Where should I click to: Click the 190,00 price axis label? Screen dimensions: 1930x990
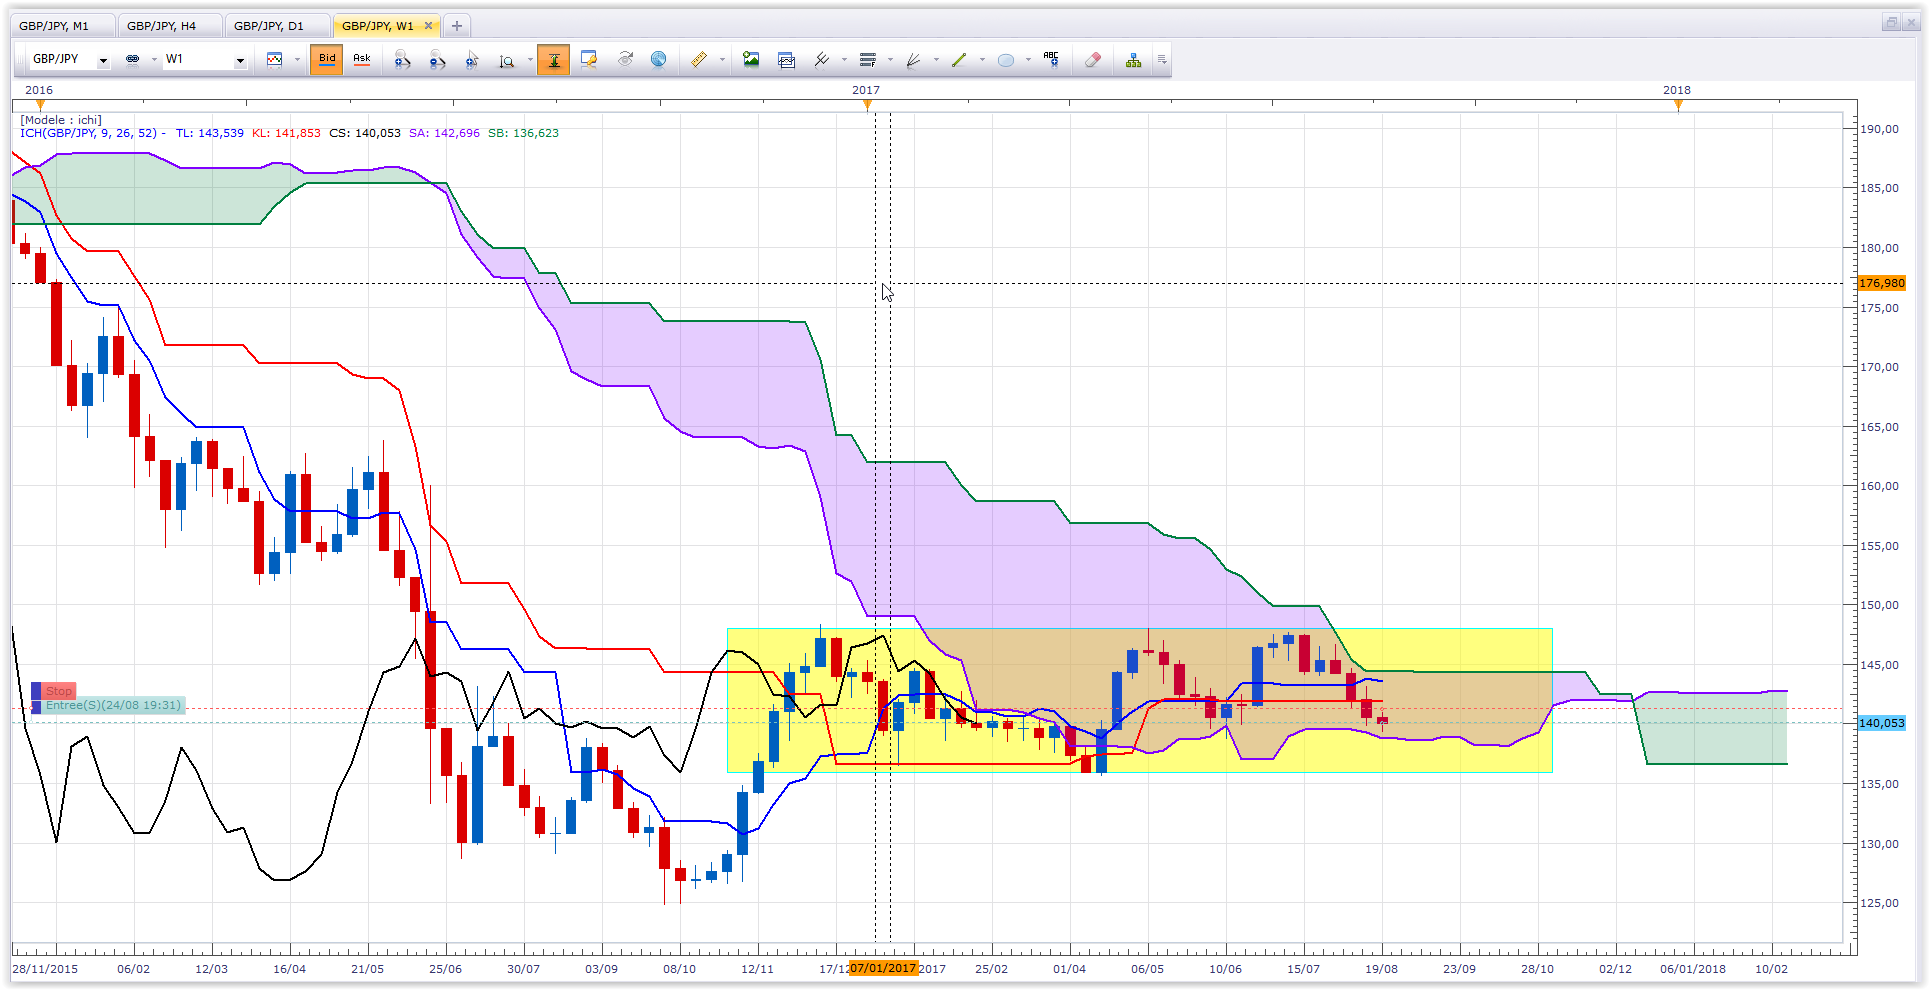[1879, 129]
